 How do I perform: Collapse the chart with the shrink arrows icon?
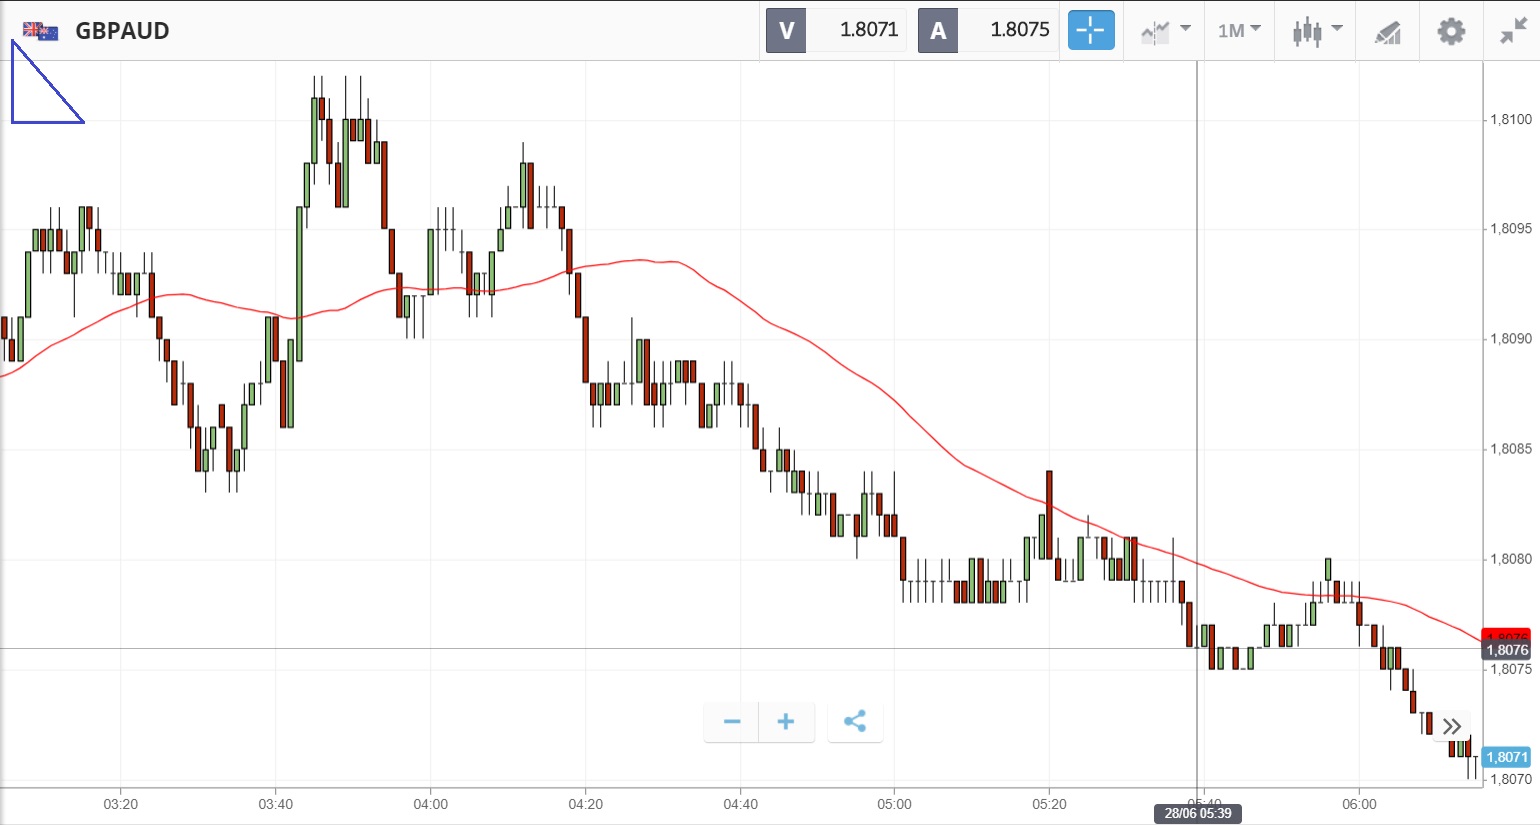[1513, 31]
